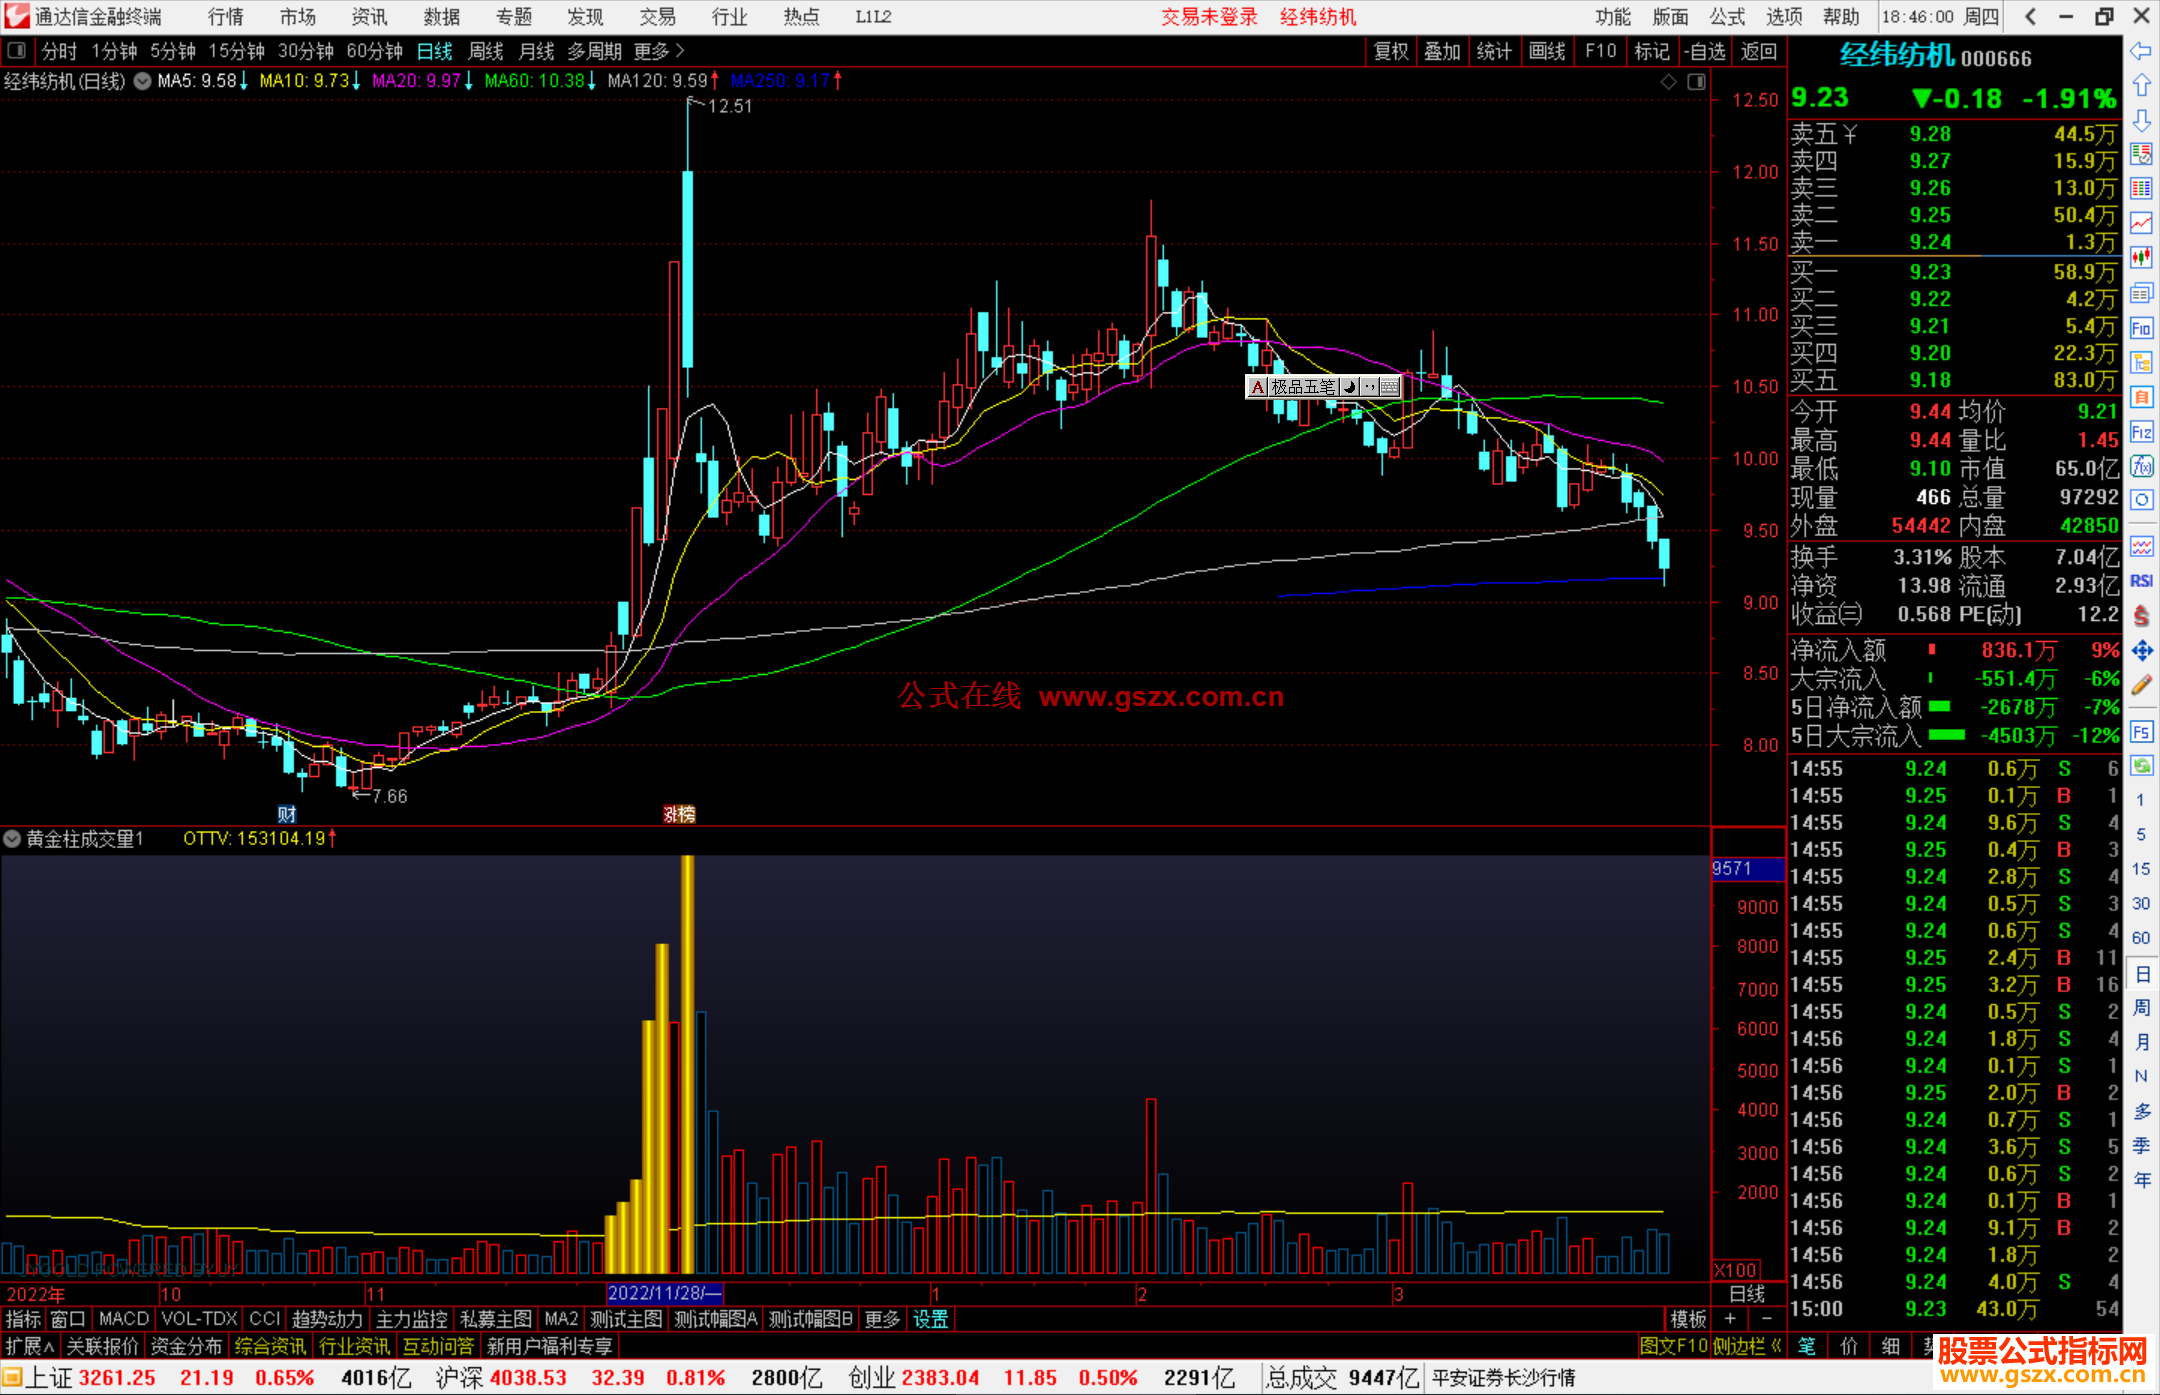The height and width of the screenshot is (1395, 2160).
Task: Click the 2022/11/28 date marker on timeline
Action: pyautogui.click(x=663, y=1293)
